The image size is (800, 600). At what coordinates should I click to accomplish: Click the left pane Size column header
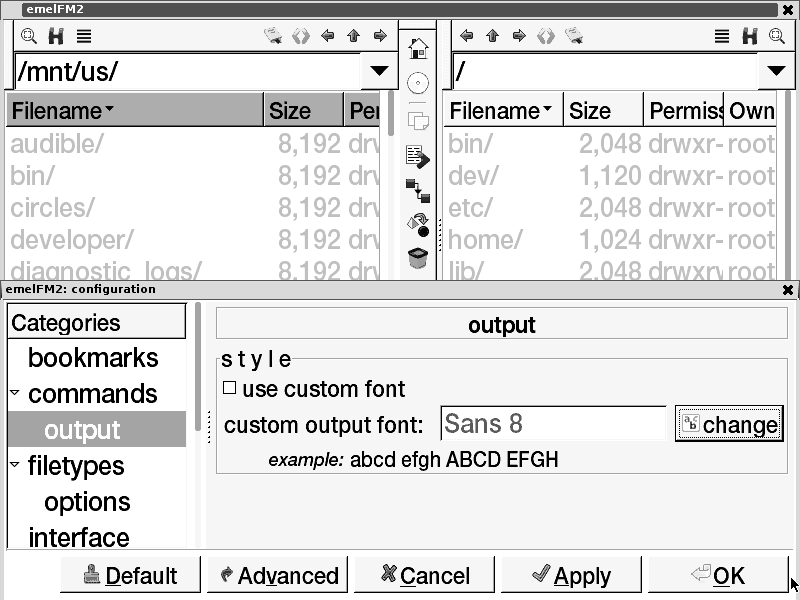click(304, 110)
